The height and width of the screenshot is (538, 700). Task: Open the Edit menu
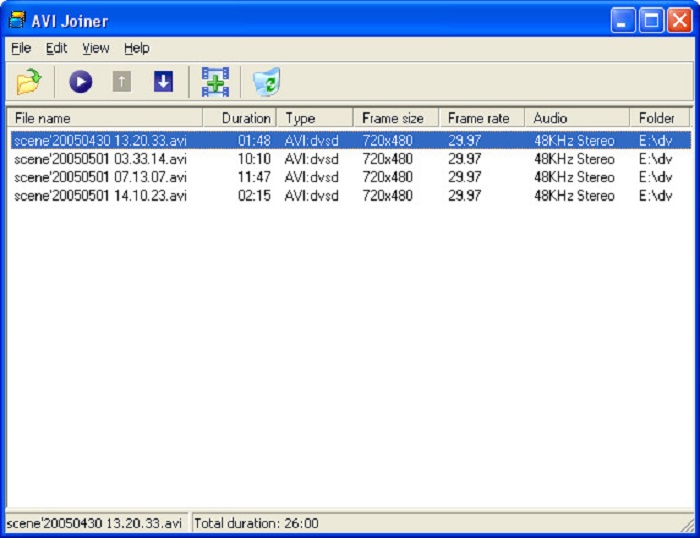pos(56,48)
